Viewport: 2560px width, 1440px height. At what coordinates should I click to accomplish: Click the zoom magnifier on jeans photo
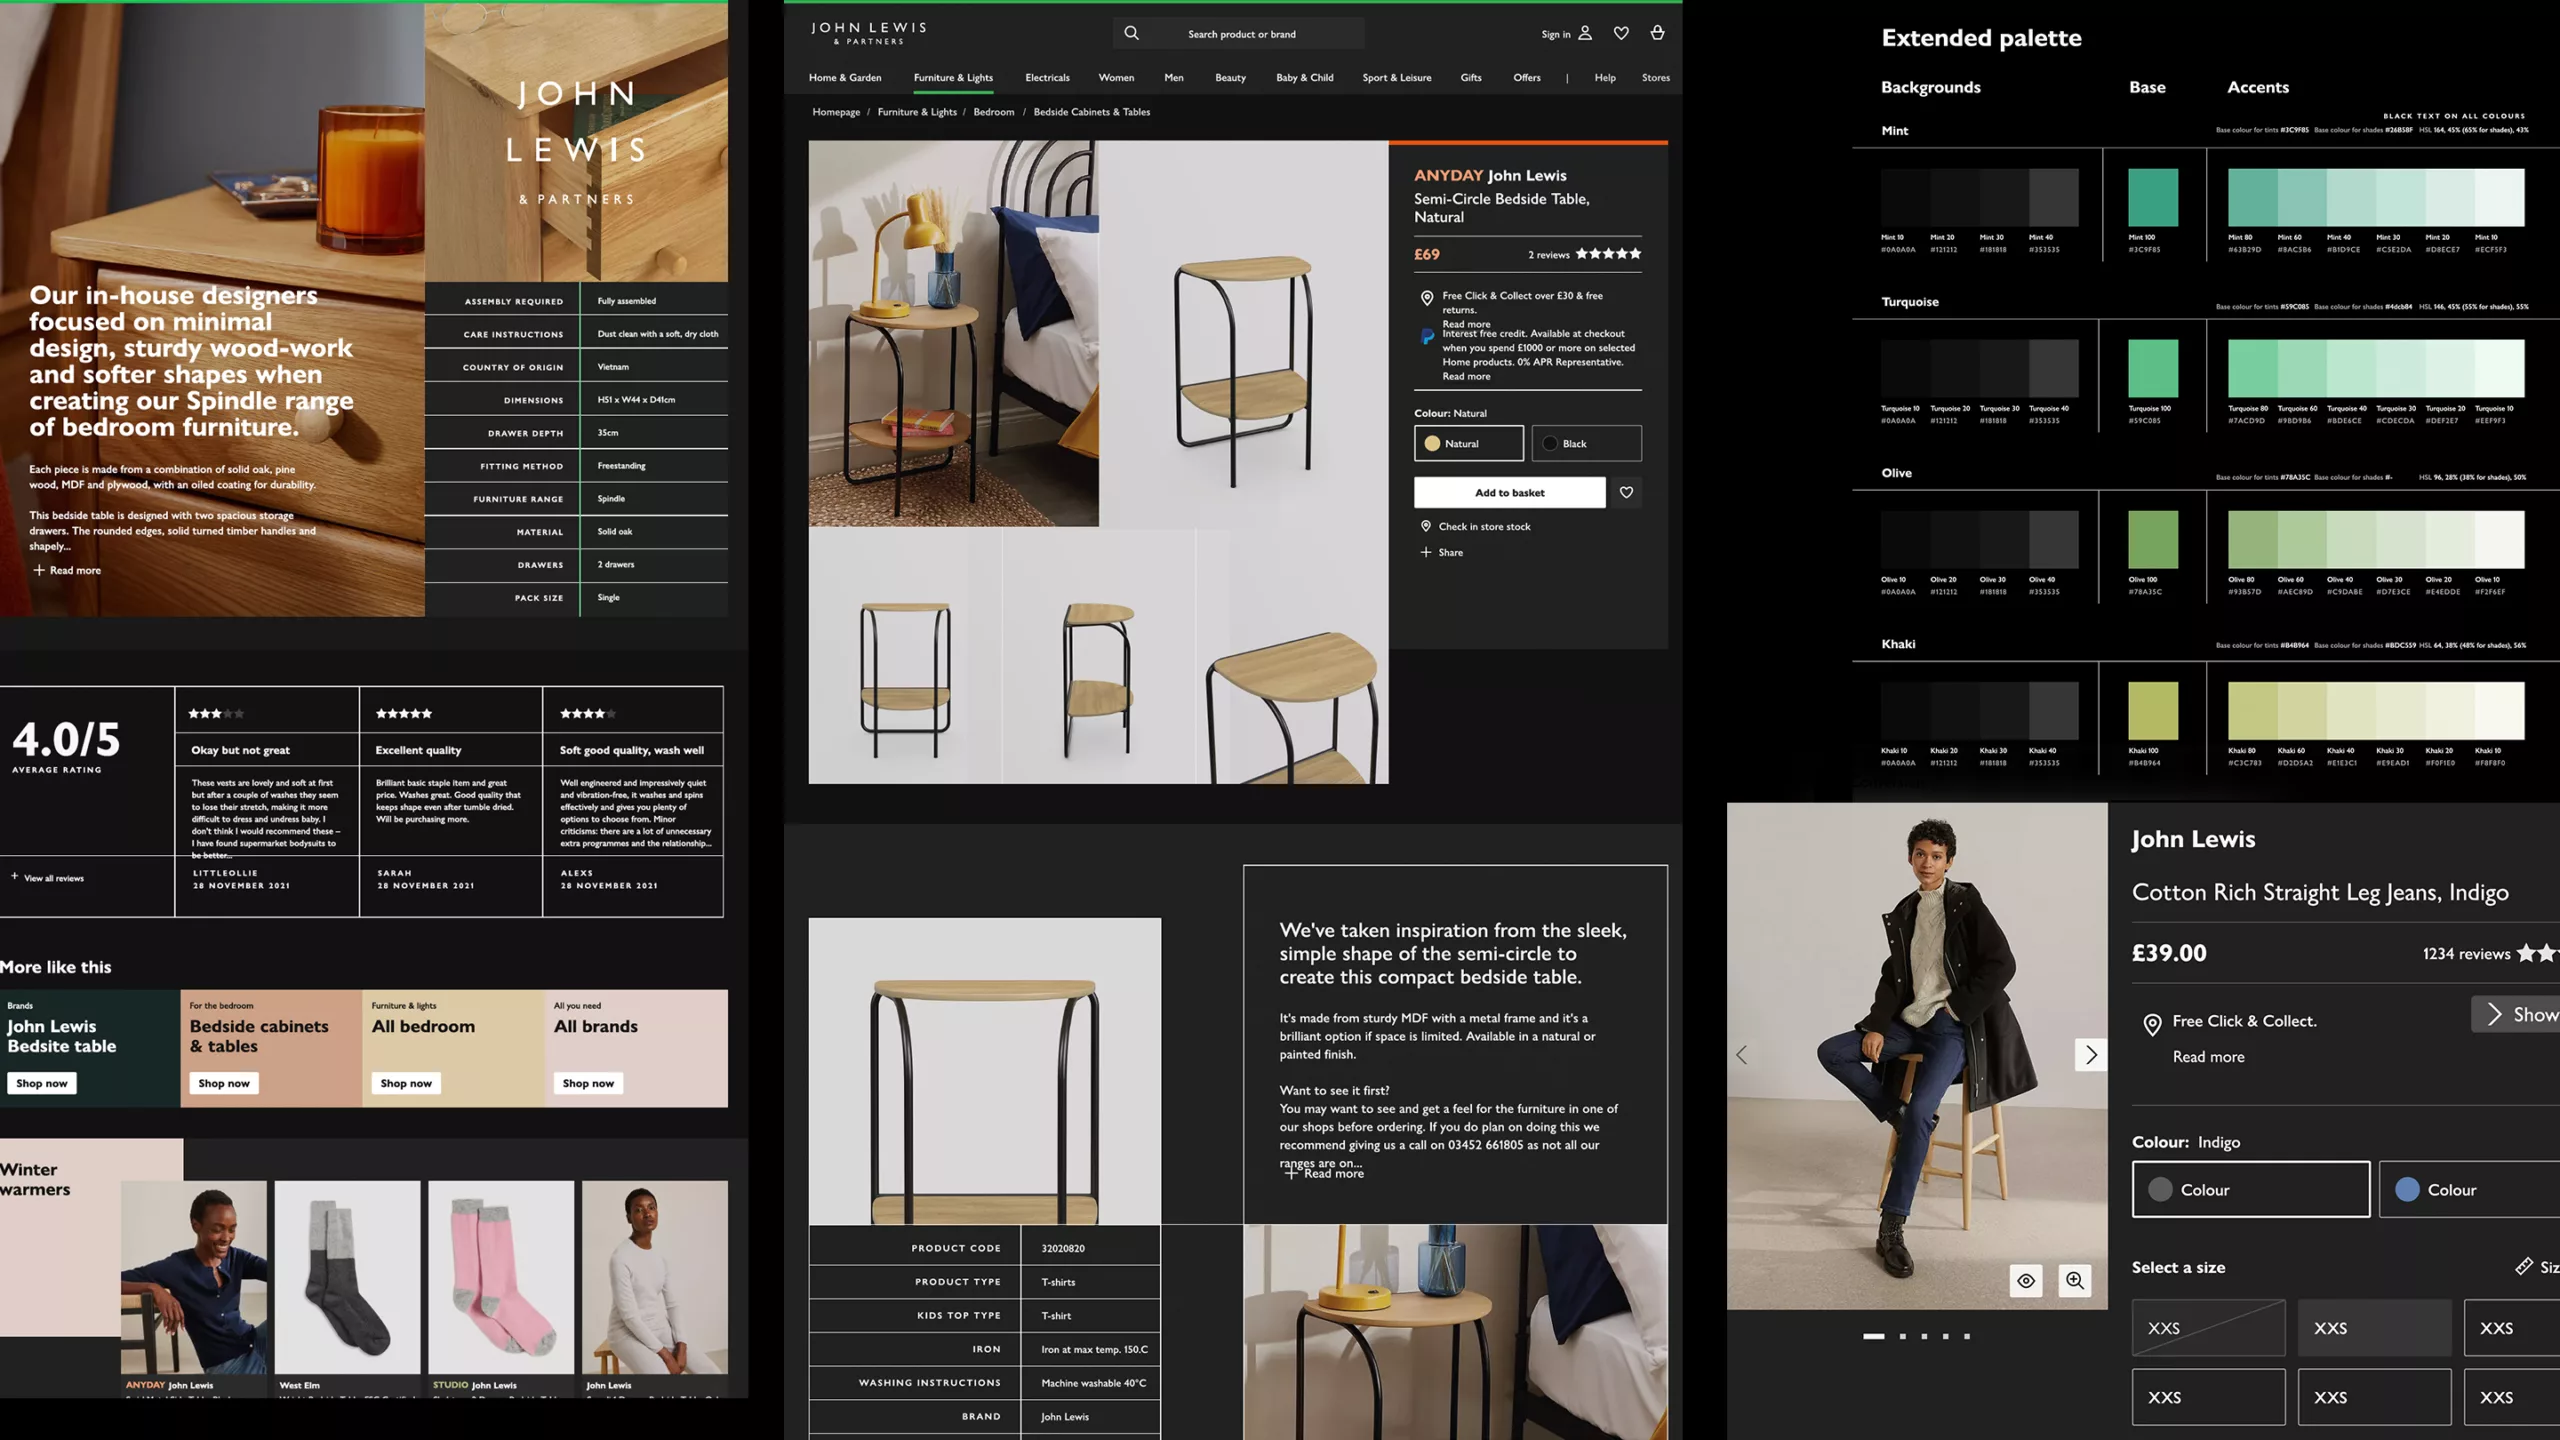(2075, 1280)
